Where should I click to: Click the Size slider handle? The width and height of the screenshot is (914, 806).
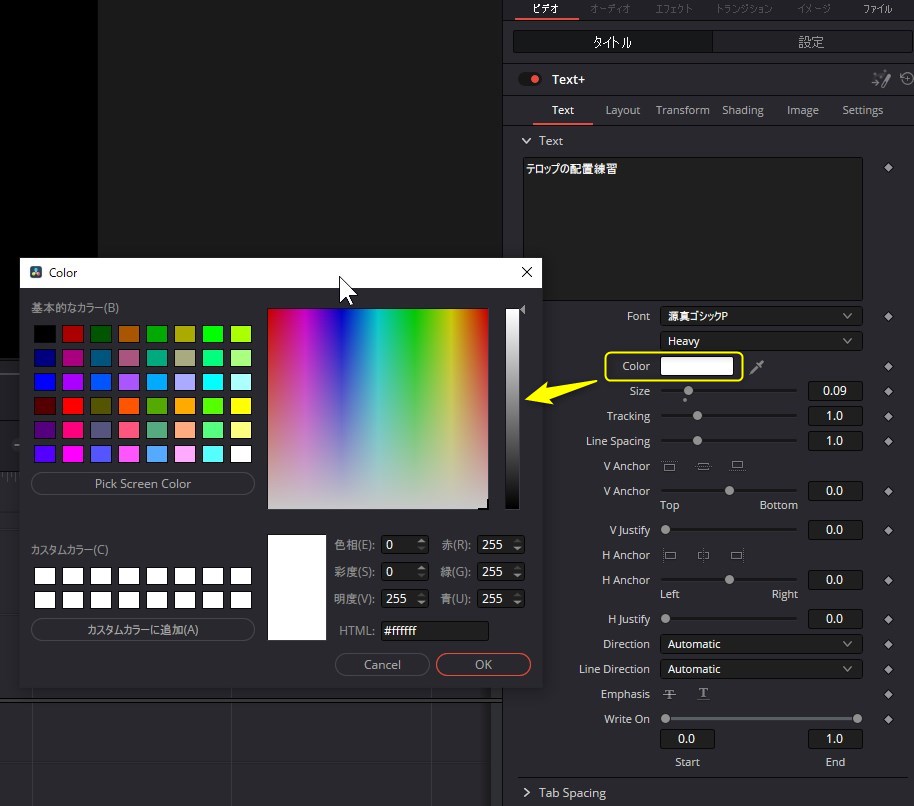point(688,390)
